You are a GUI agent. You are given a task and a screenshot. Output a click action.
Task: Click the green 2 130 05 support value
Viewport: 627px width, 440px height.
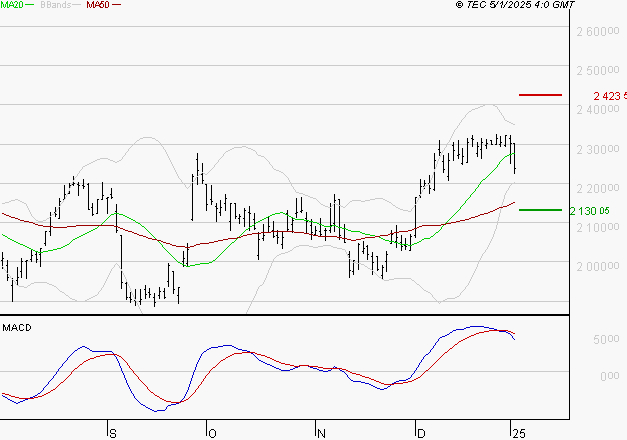point(590,211)
